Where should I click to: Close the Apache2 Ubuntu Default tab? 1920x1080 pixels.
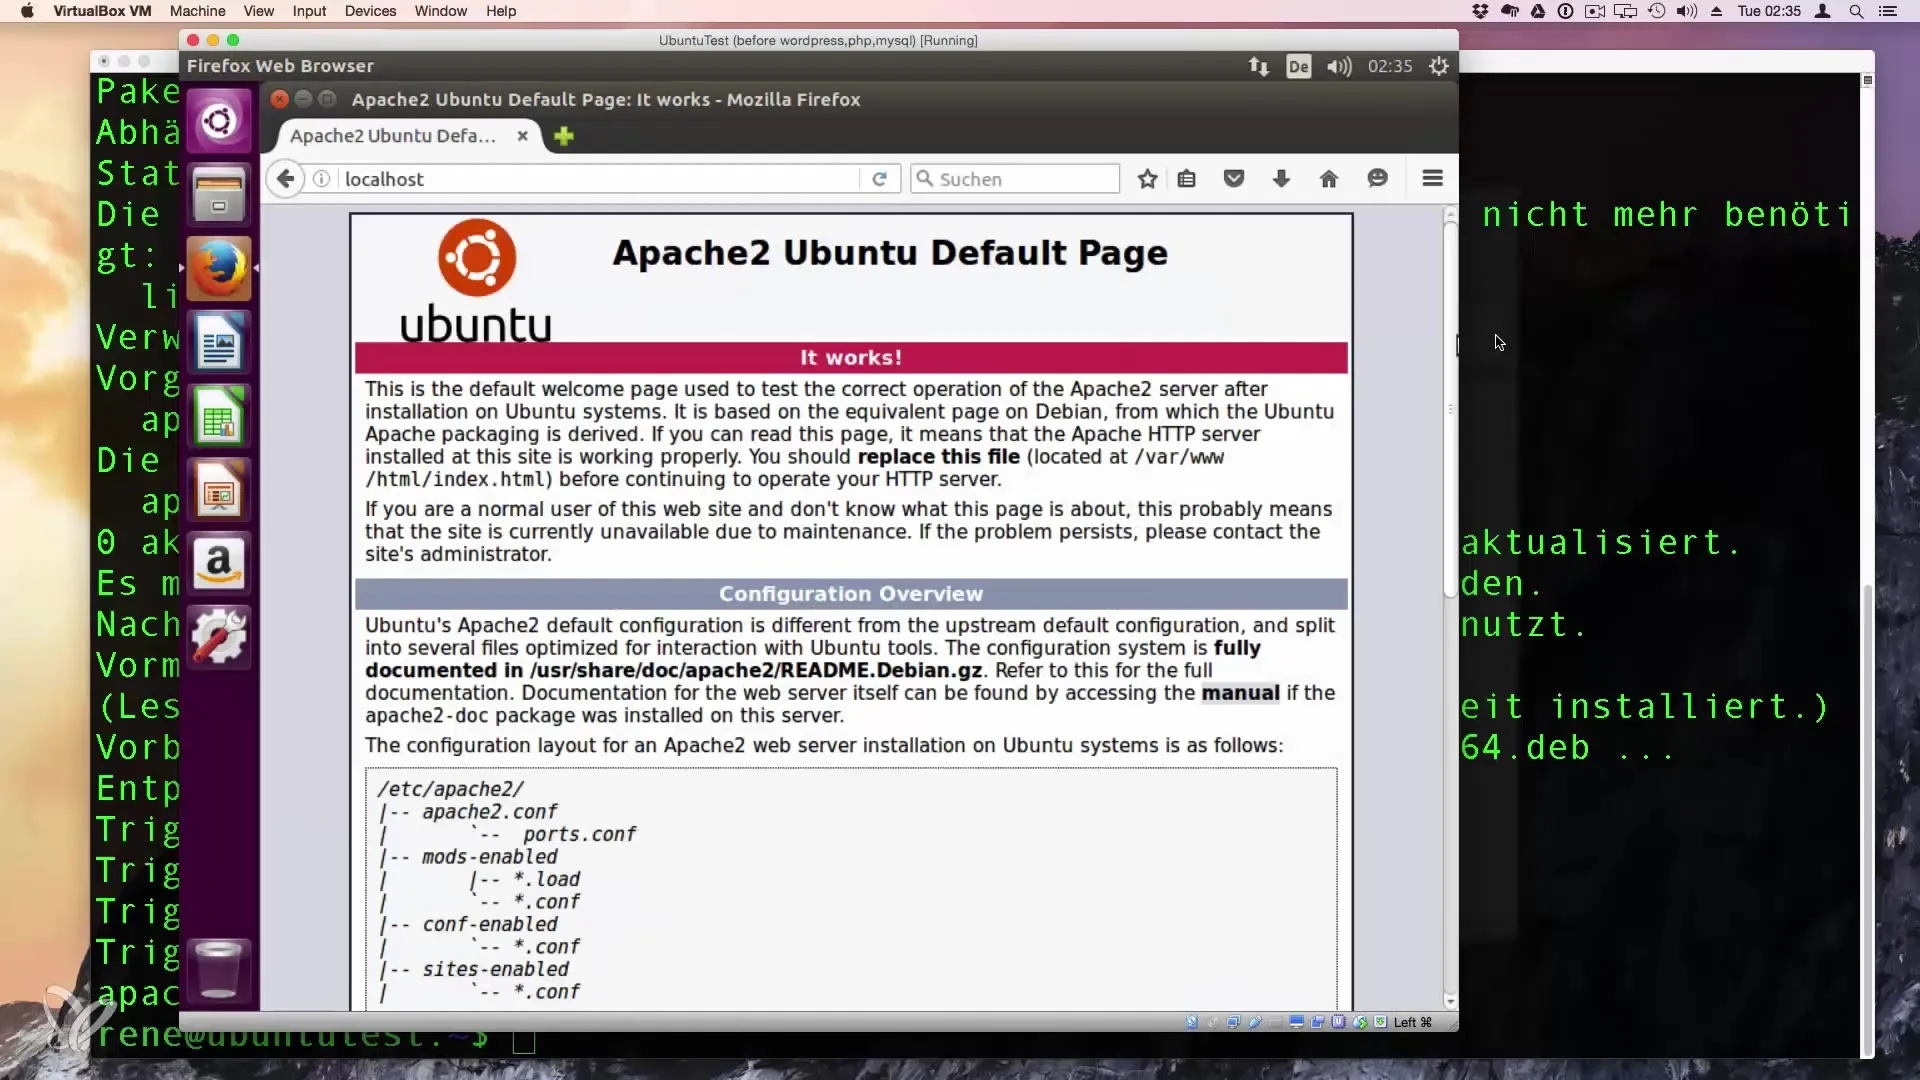[x=522, y=136]
